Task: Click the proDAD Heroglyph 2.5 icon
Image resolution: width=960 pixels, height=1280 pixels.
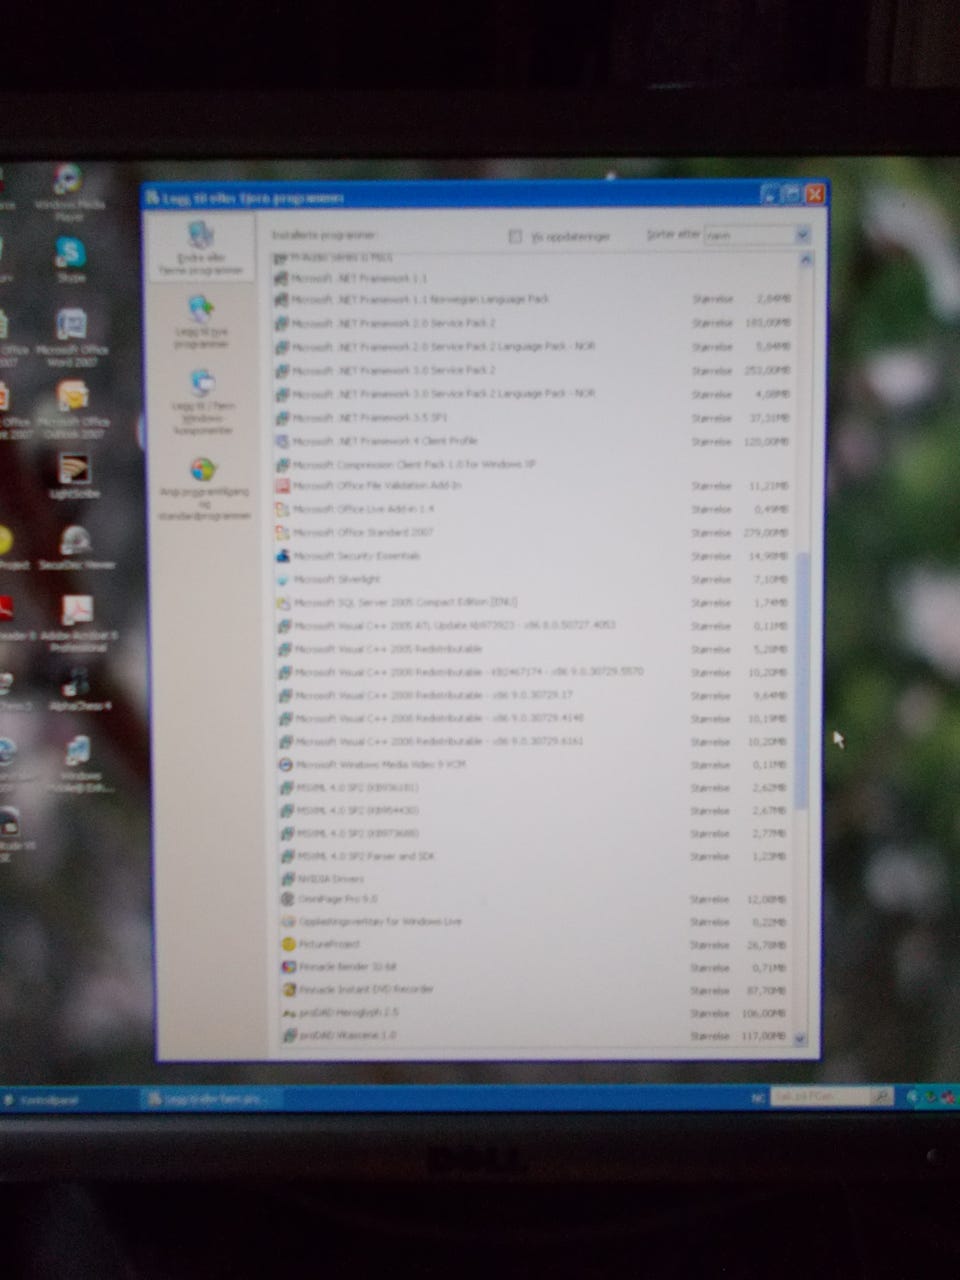Action: click(289, 1013)
